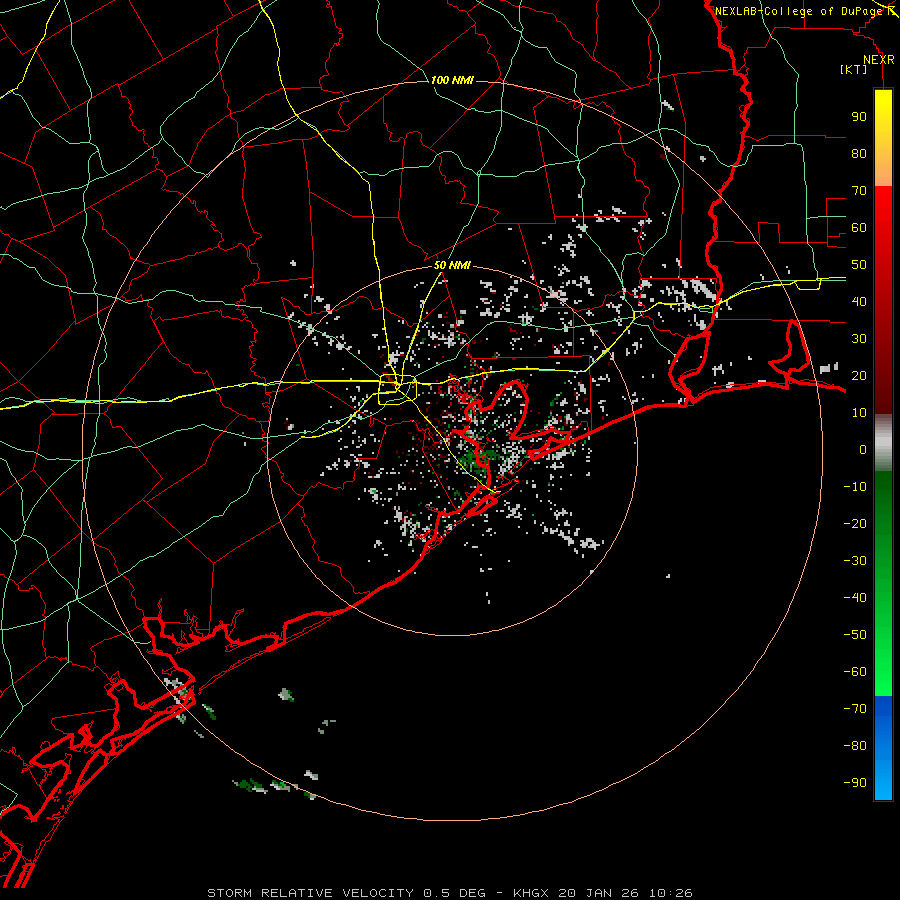Click the "50 NMI" range ring label
Viewport: 900px width, 900px height.
[452, 265]
